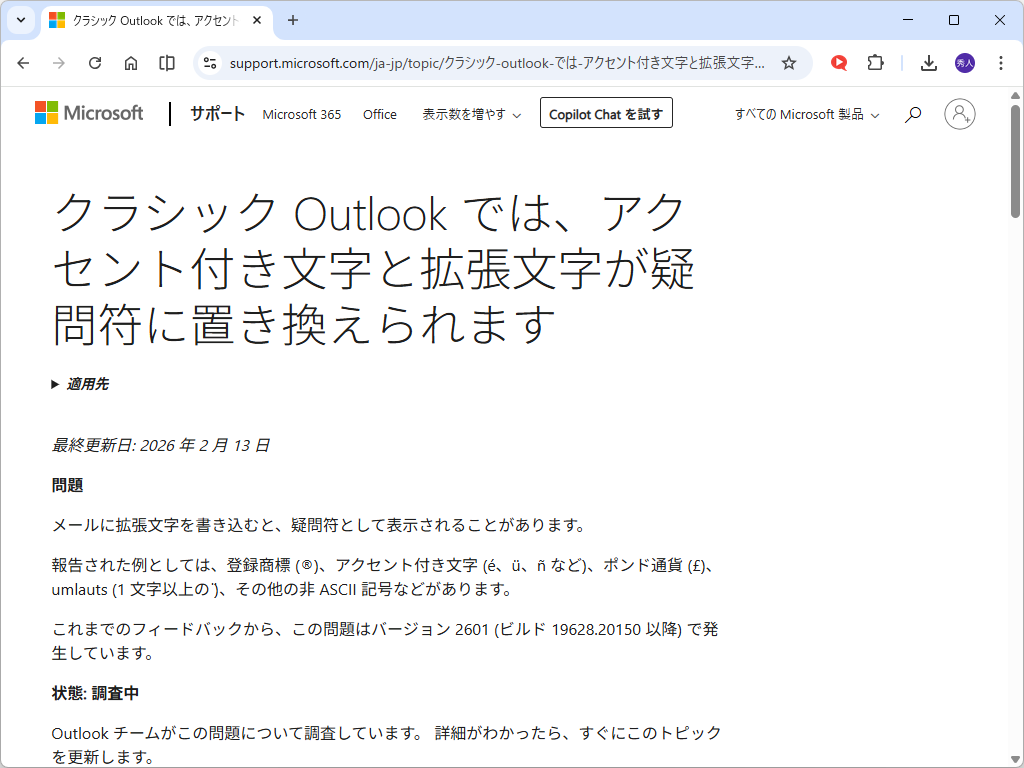
Task: Click the search icon in the header
Action: [911, 114]
